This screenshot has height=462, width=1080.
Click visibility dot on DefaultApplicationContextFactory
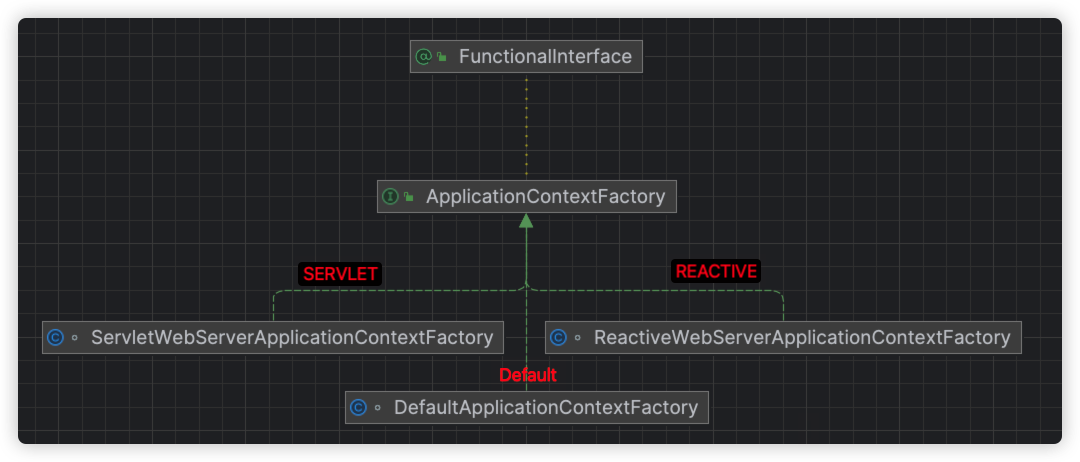coord(377,408)
